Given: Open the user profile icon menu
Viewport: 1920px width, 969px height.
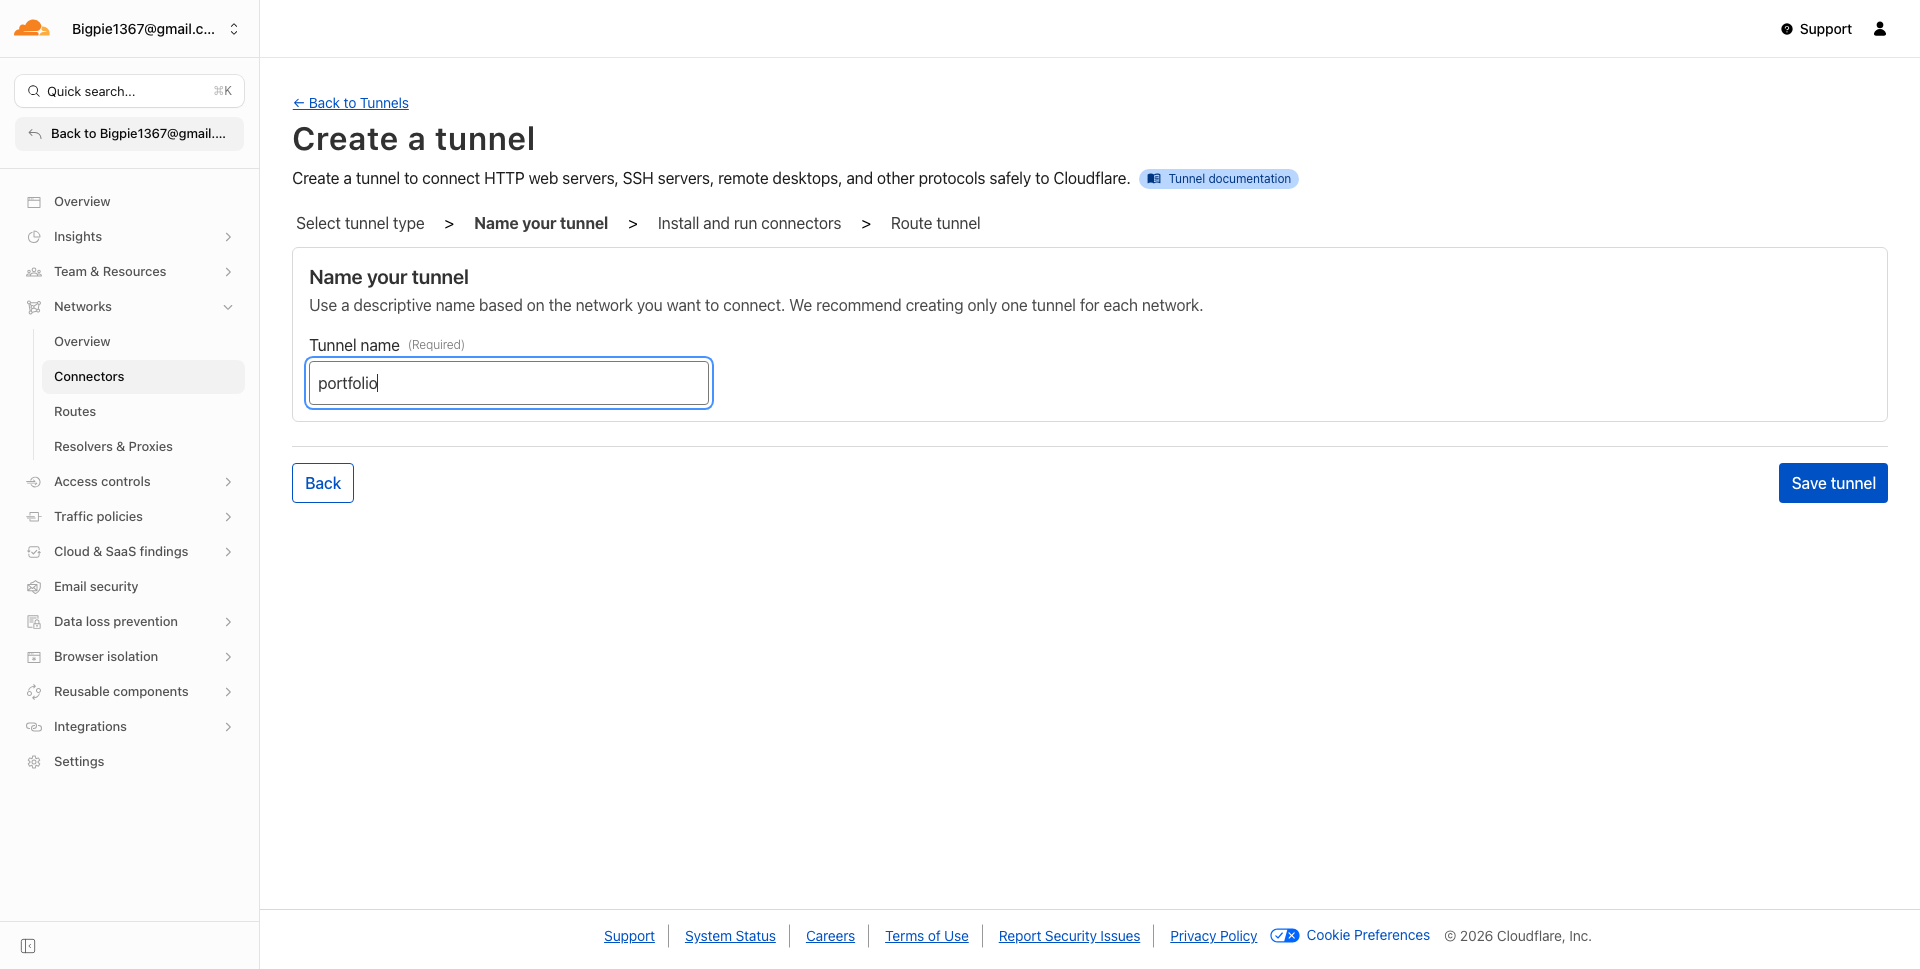Looking at the screenshot, I should pyautogui.click(x=1879, y=29).
